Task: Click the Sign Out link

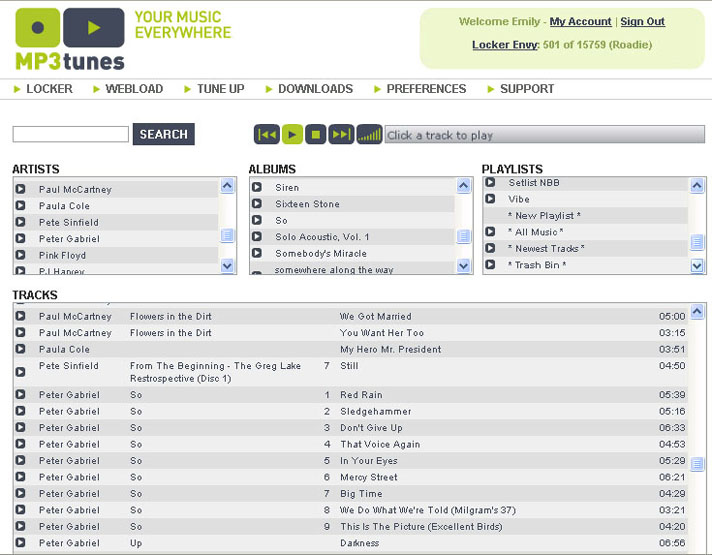Action: pyautogui.click(x=643, y=21)
